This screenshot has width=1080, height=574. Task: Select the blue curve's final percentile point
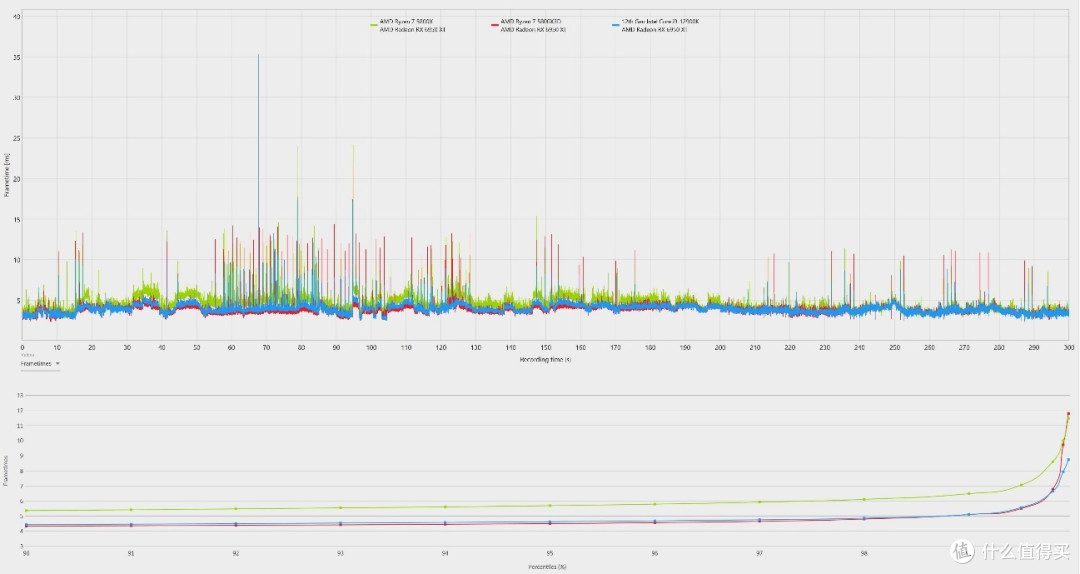(1068, 460)
